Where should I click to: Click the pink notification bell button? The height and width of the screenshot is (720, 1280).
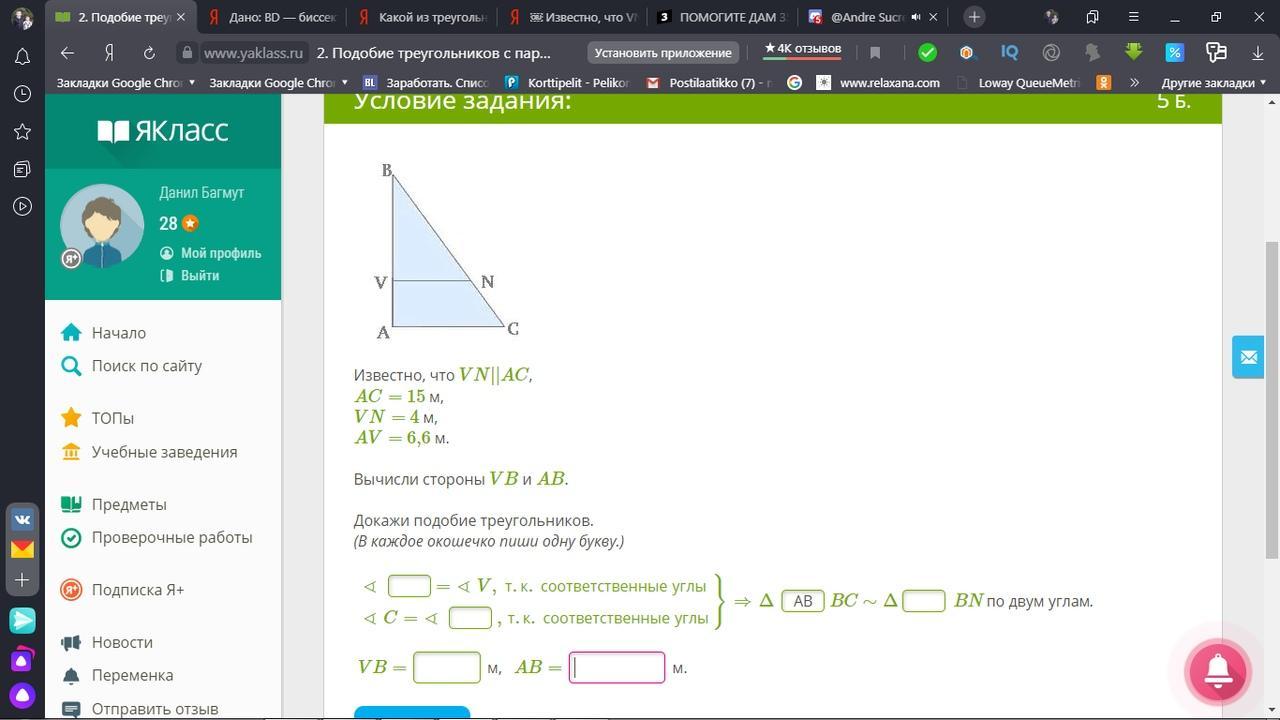[1217, 672]
